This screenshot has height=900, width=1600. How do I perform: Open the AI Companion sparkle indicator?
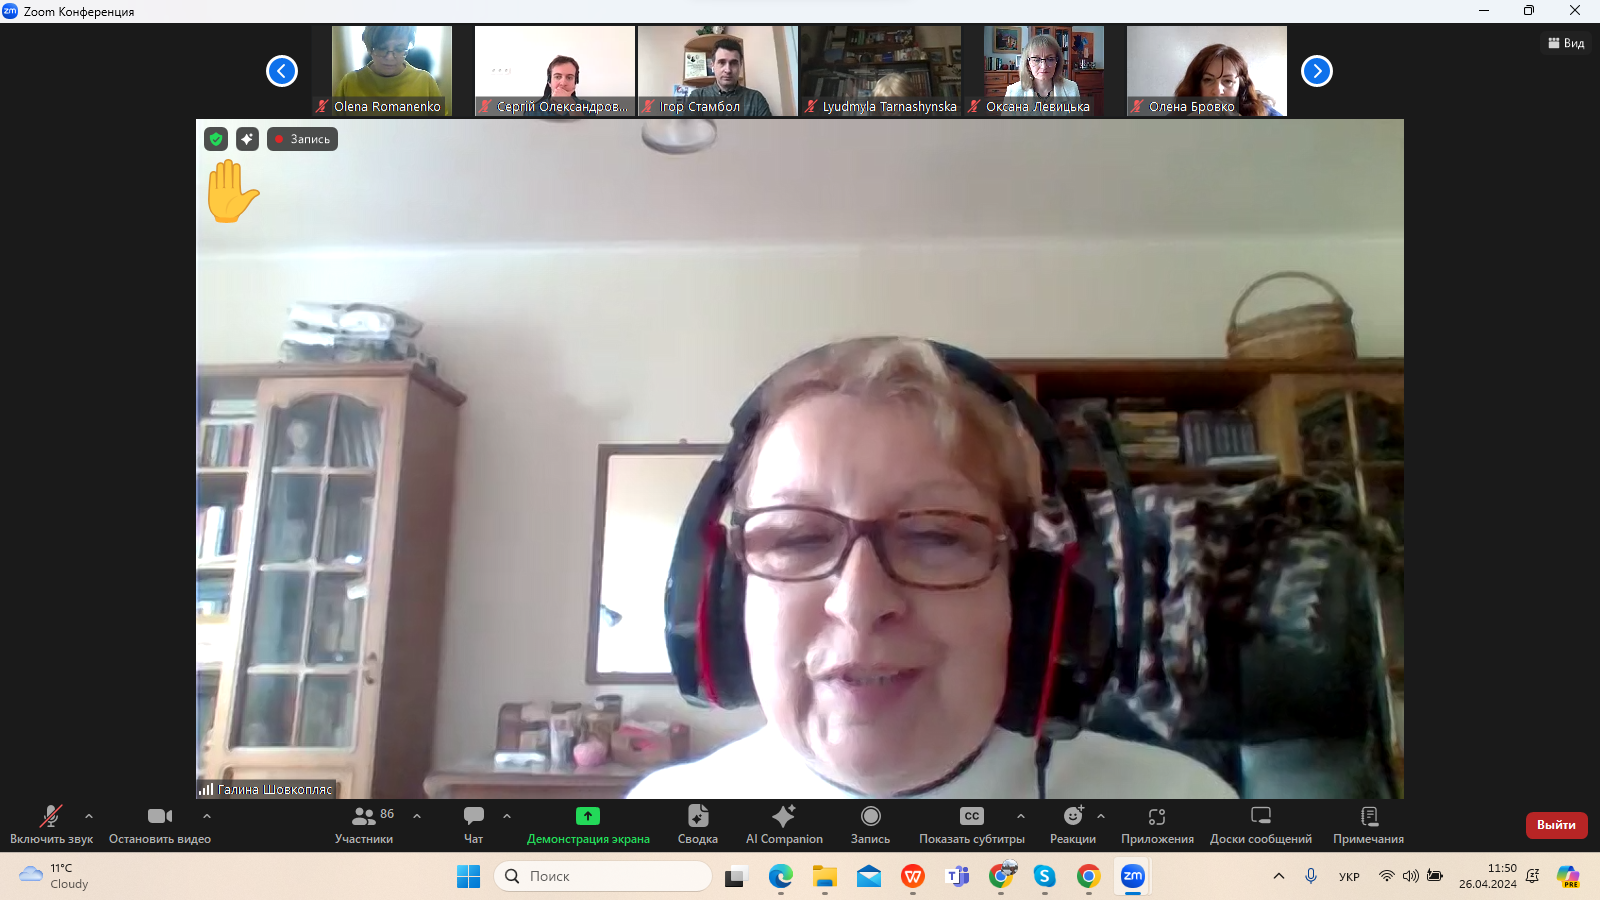tap(247, 139)
